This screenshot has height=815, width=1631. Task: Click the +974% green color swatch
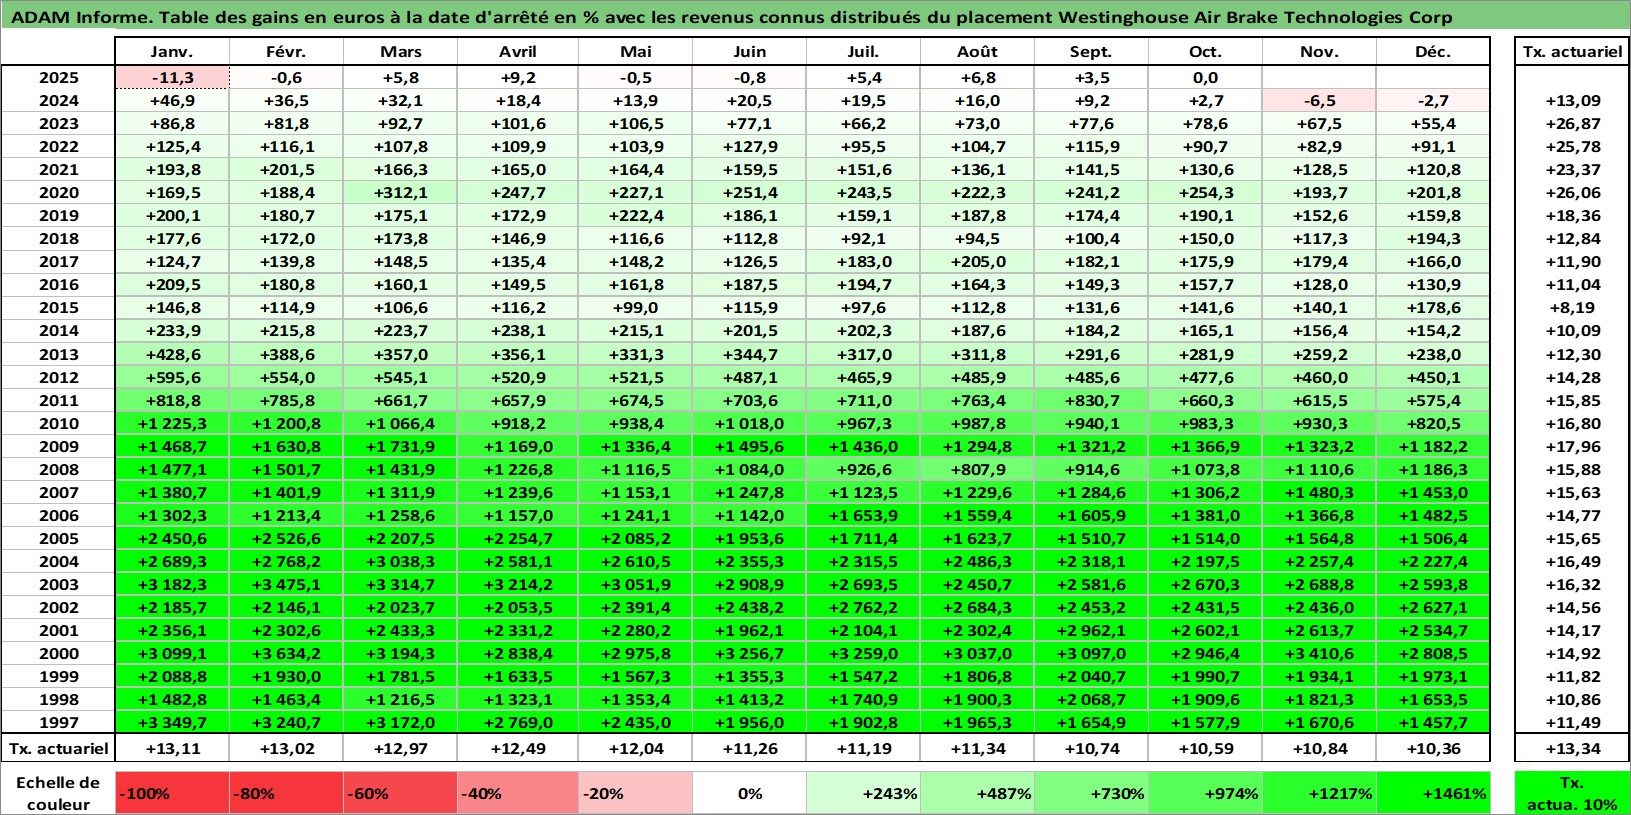1205,793
